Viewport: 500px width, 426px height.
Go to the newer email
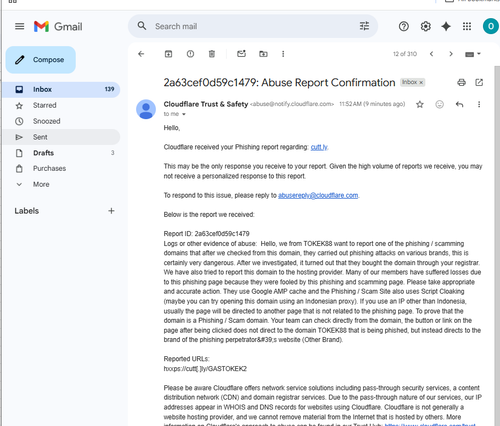(431, 54)
